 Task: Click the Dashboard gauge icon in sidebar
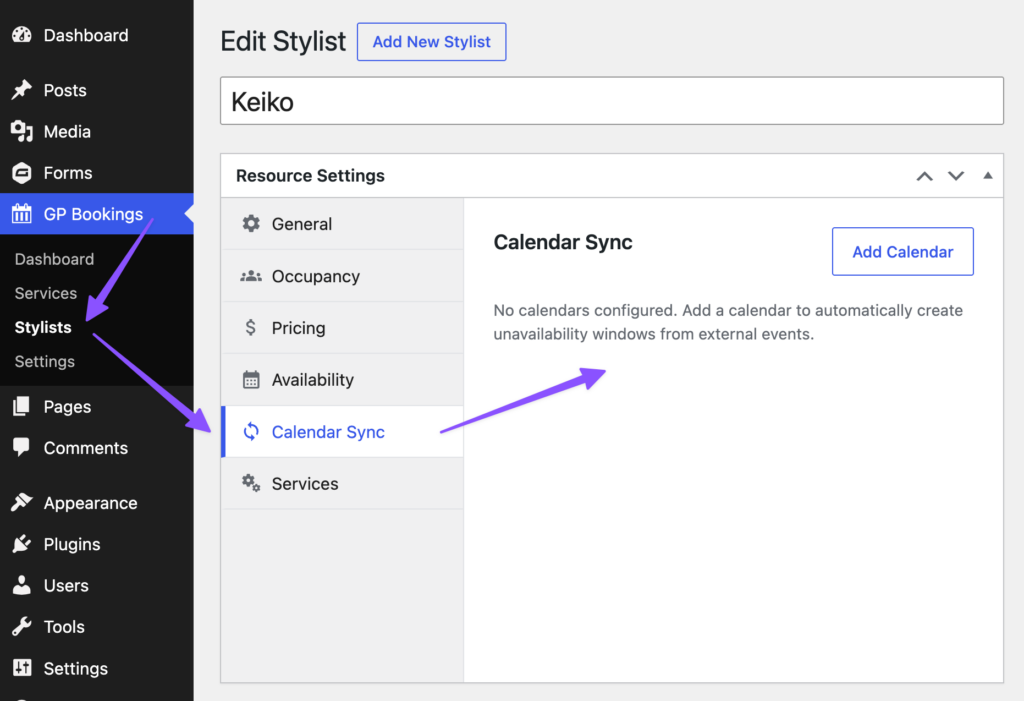(x=22, y=35)
